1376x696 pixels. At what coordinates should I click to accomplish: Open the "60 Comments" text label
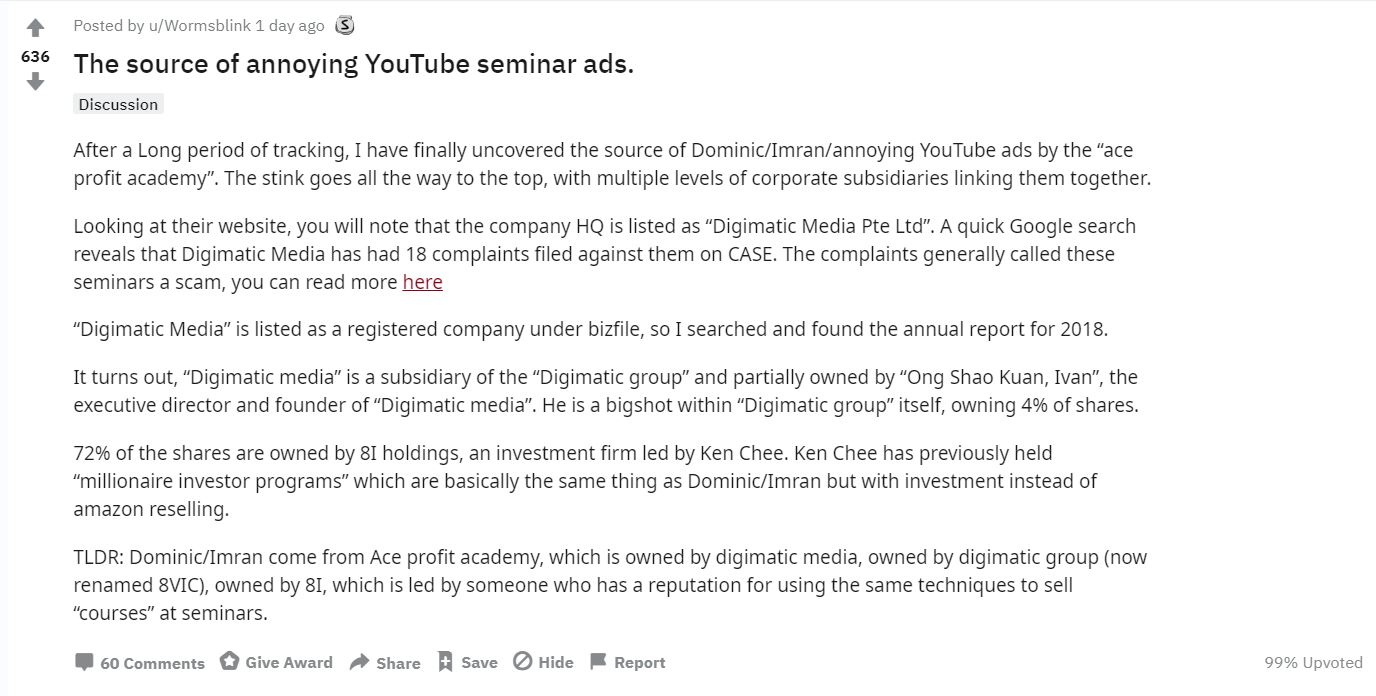coord(152,663)
